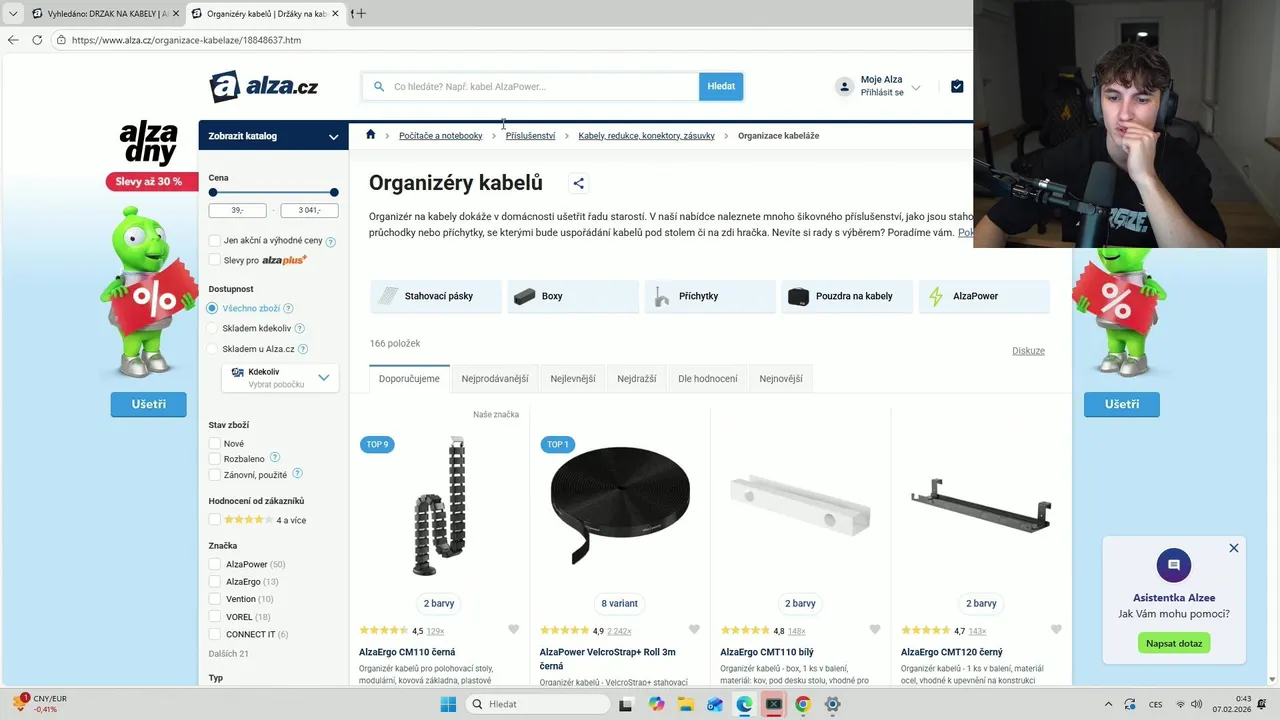Go back in the browser

coord(13,40)
